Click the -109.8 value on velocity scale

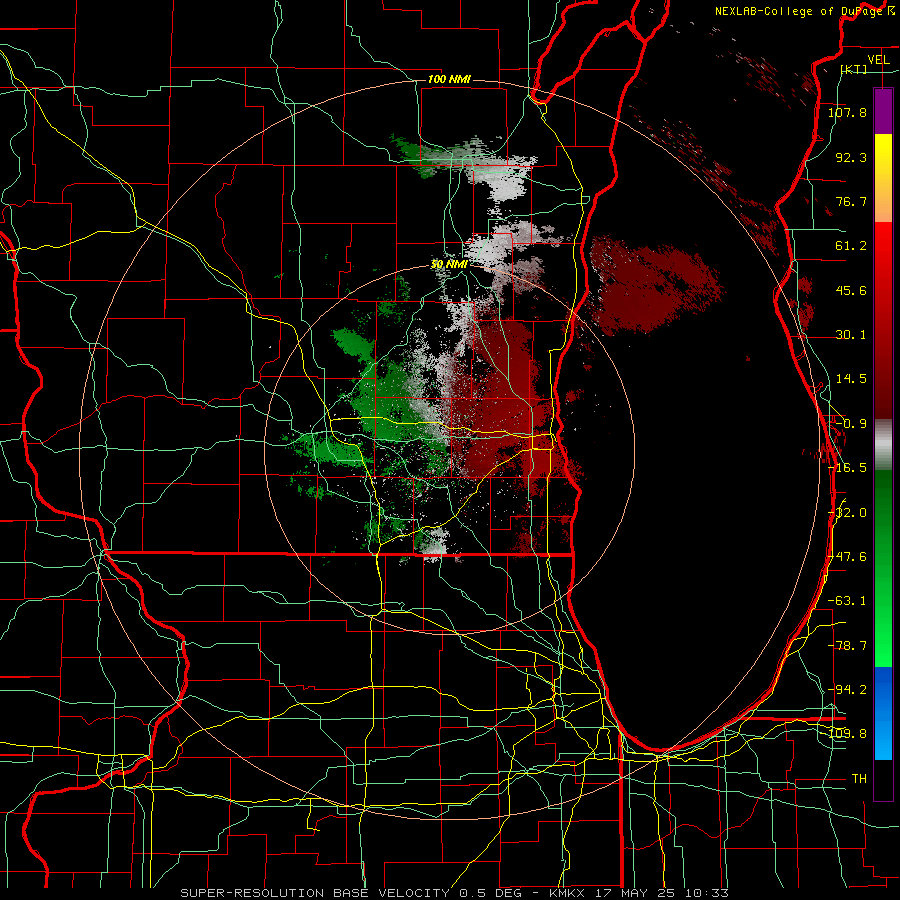(847, 734)
